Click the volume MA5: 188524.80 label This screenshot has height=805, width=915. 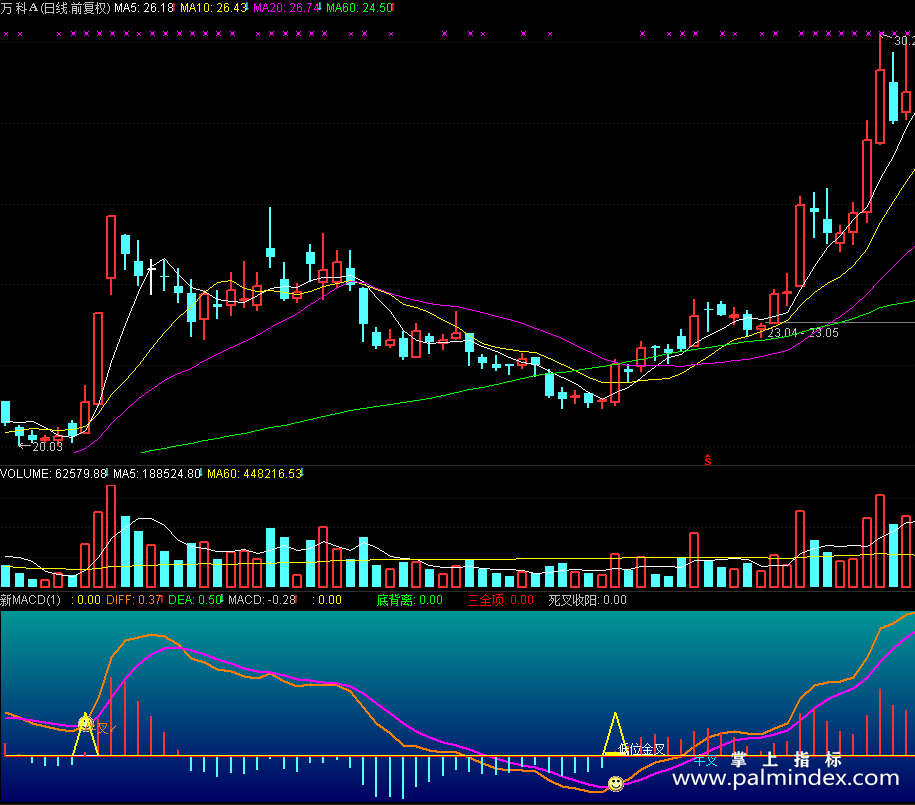coord(156,473)
